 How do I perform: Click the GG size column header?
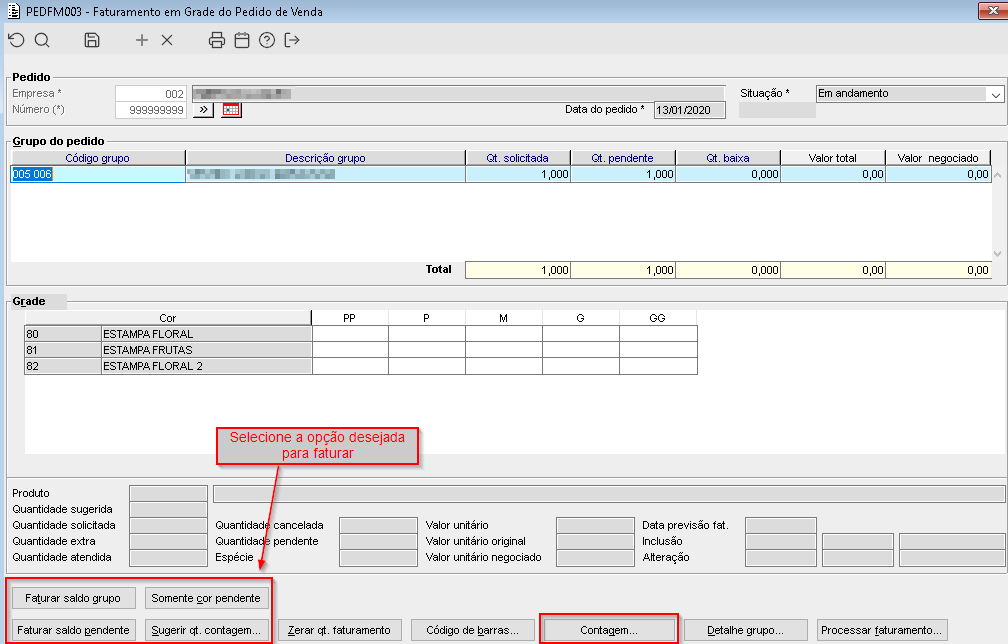[657, 318]
